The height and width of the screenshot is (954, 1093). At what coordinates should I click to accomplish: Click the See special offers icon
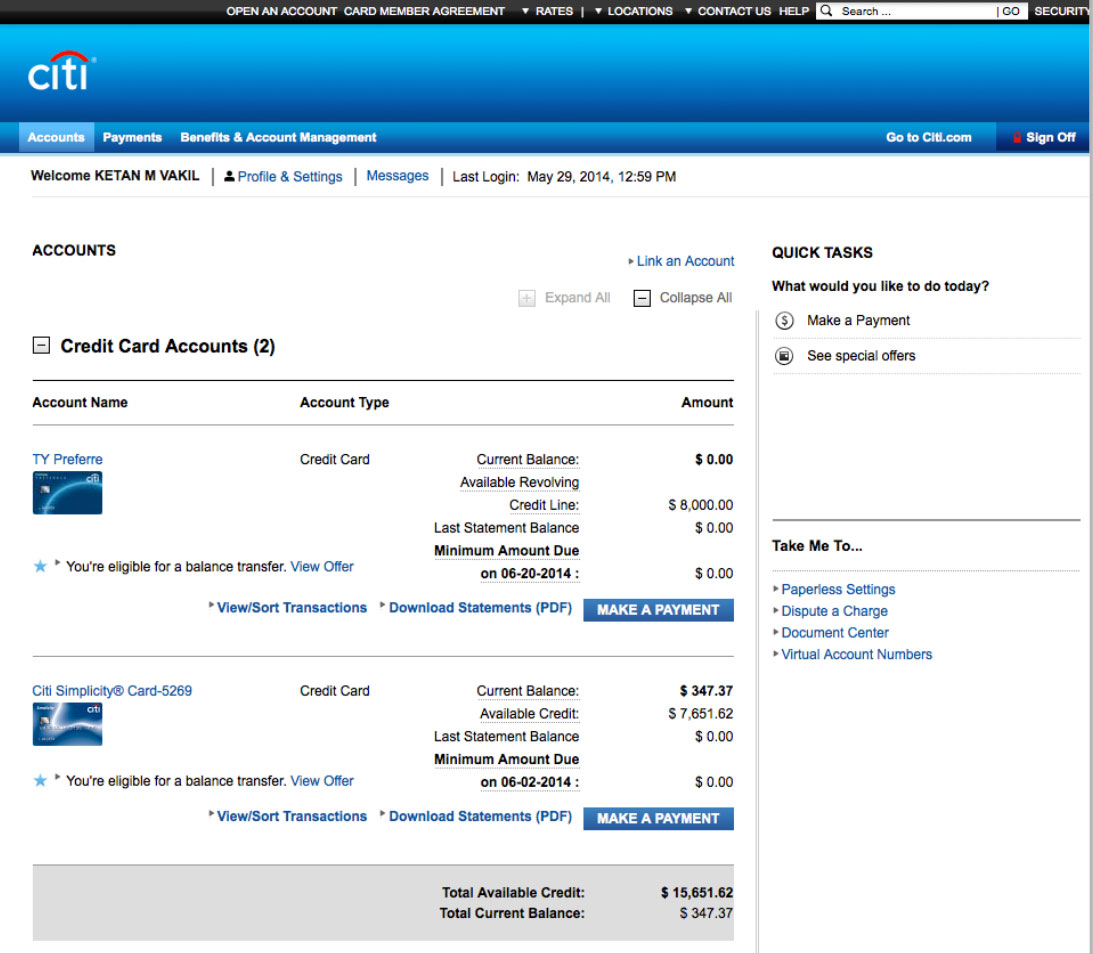point(784,356)
